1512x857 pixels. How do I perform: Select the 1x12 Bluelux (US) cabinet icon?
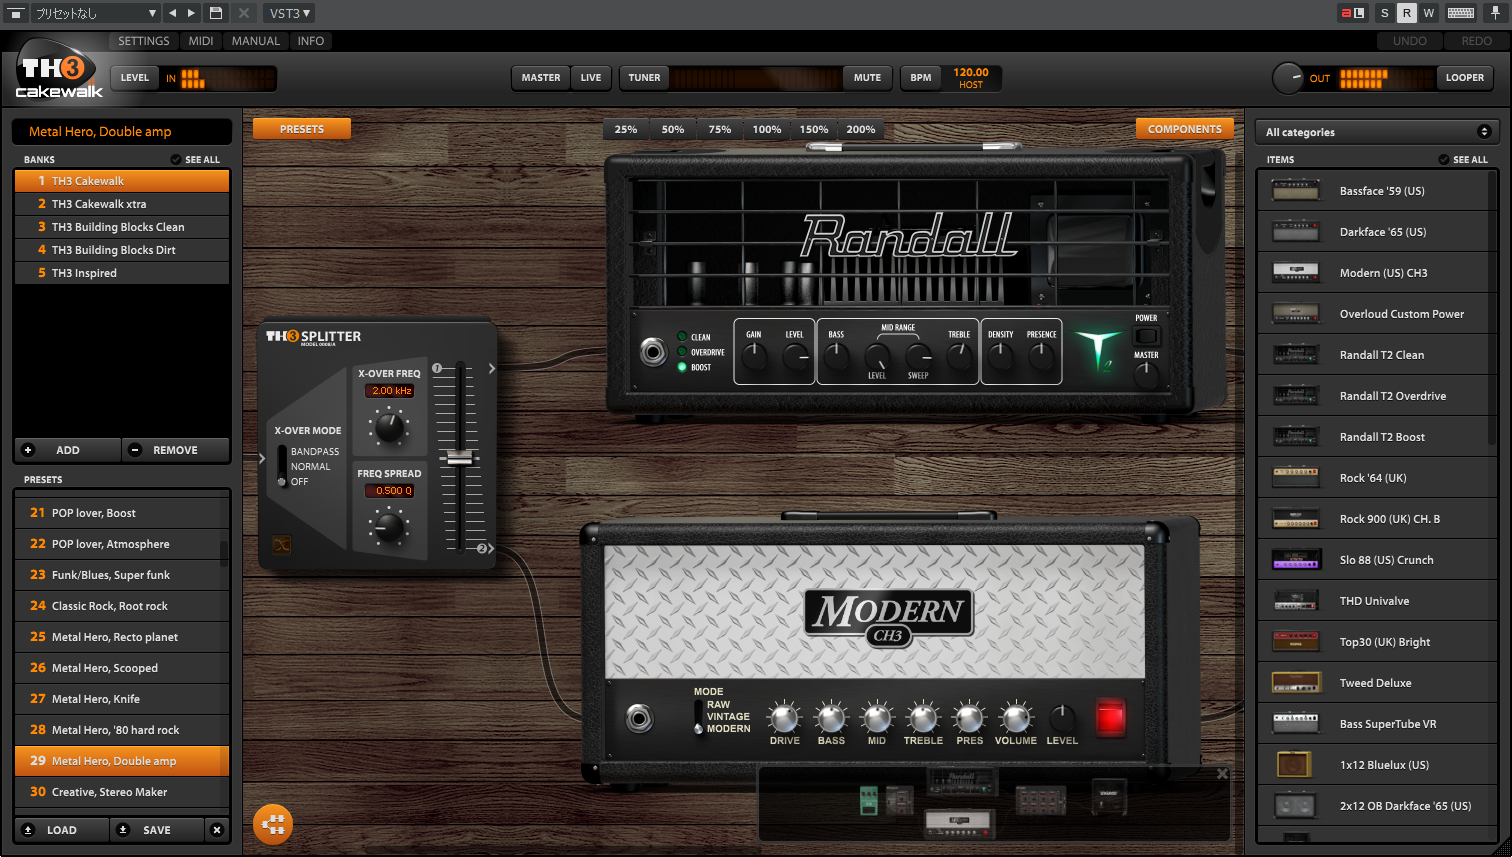[x=1295, y=765]
